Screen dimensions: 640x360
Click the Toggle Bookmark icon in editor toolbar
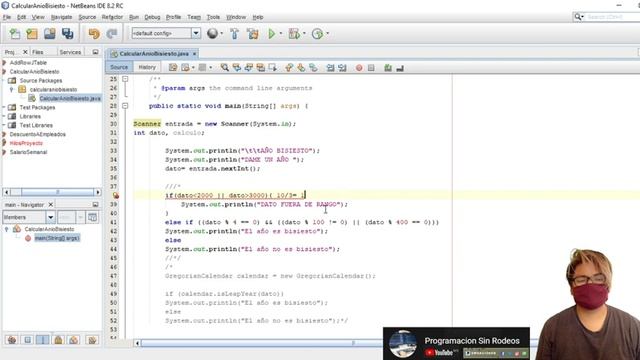point(313,68)
